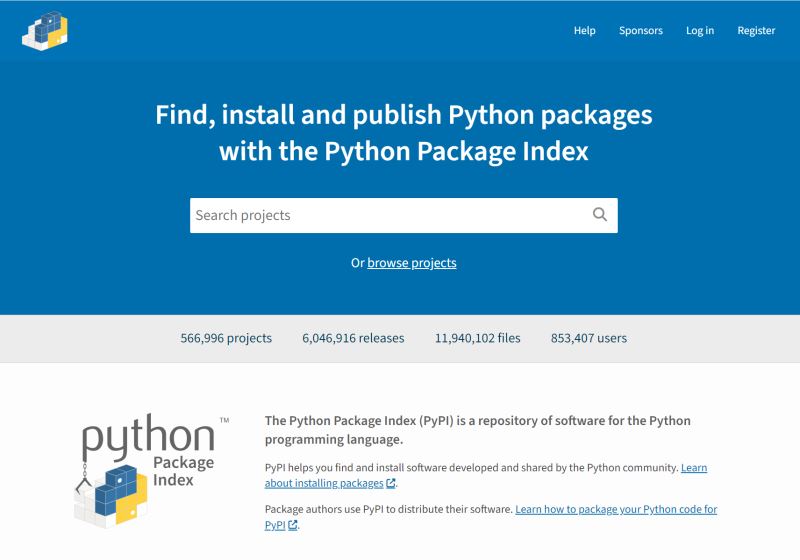The height and width of the screenshot is (560, 800).
Task: Click external-link icon after 'installing packages'
Action: (x=392, y=484)
